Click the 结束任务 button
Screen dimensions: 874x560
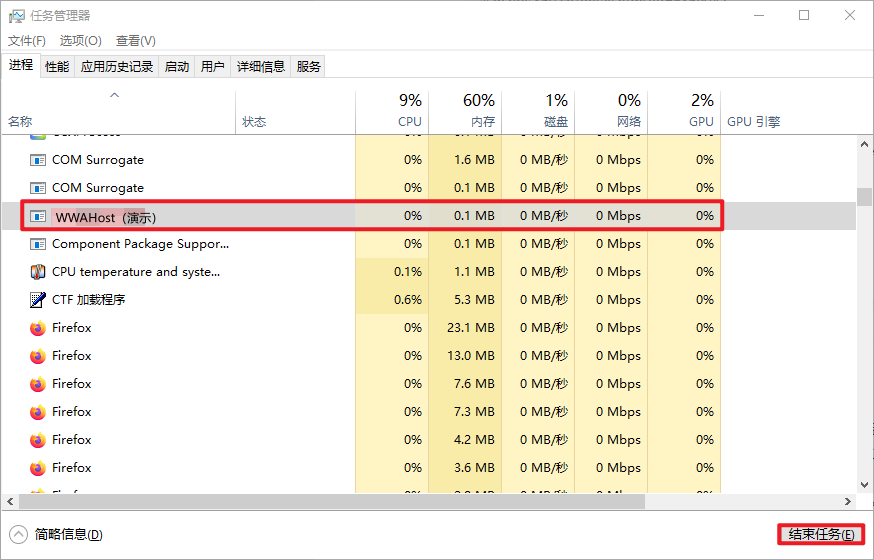coord(820,535)
